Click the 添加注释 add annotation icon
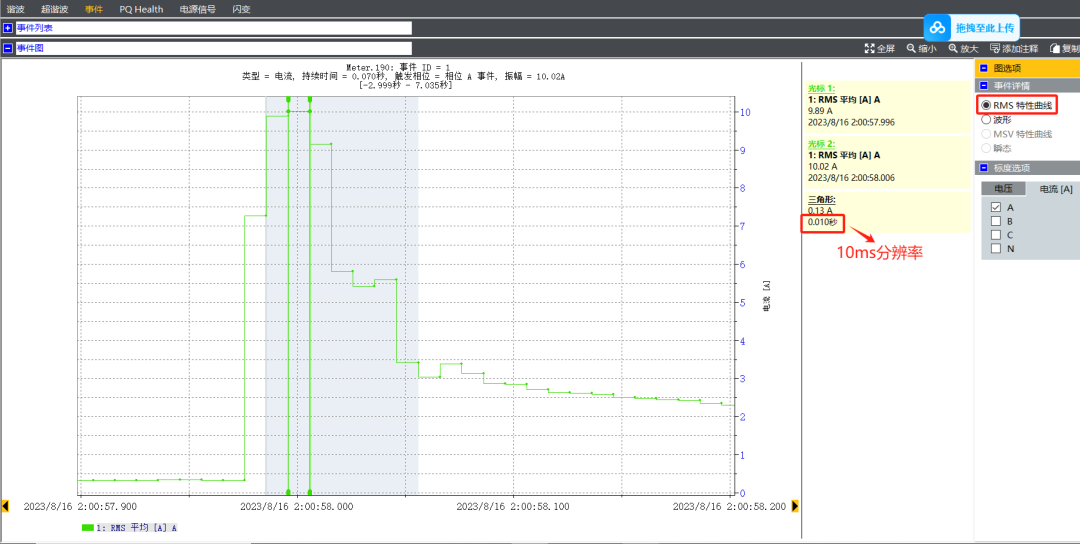The height and width of the screenshot is (544, 1080). (x=995, y=48)
